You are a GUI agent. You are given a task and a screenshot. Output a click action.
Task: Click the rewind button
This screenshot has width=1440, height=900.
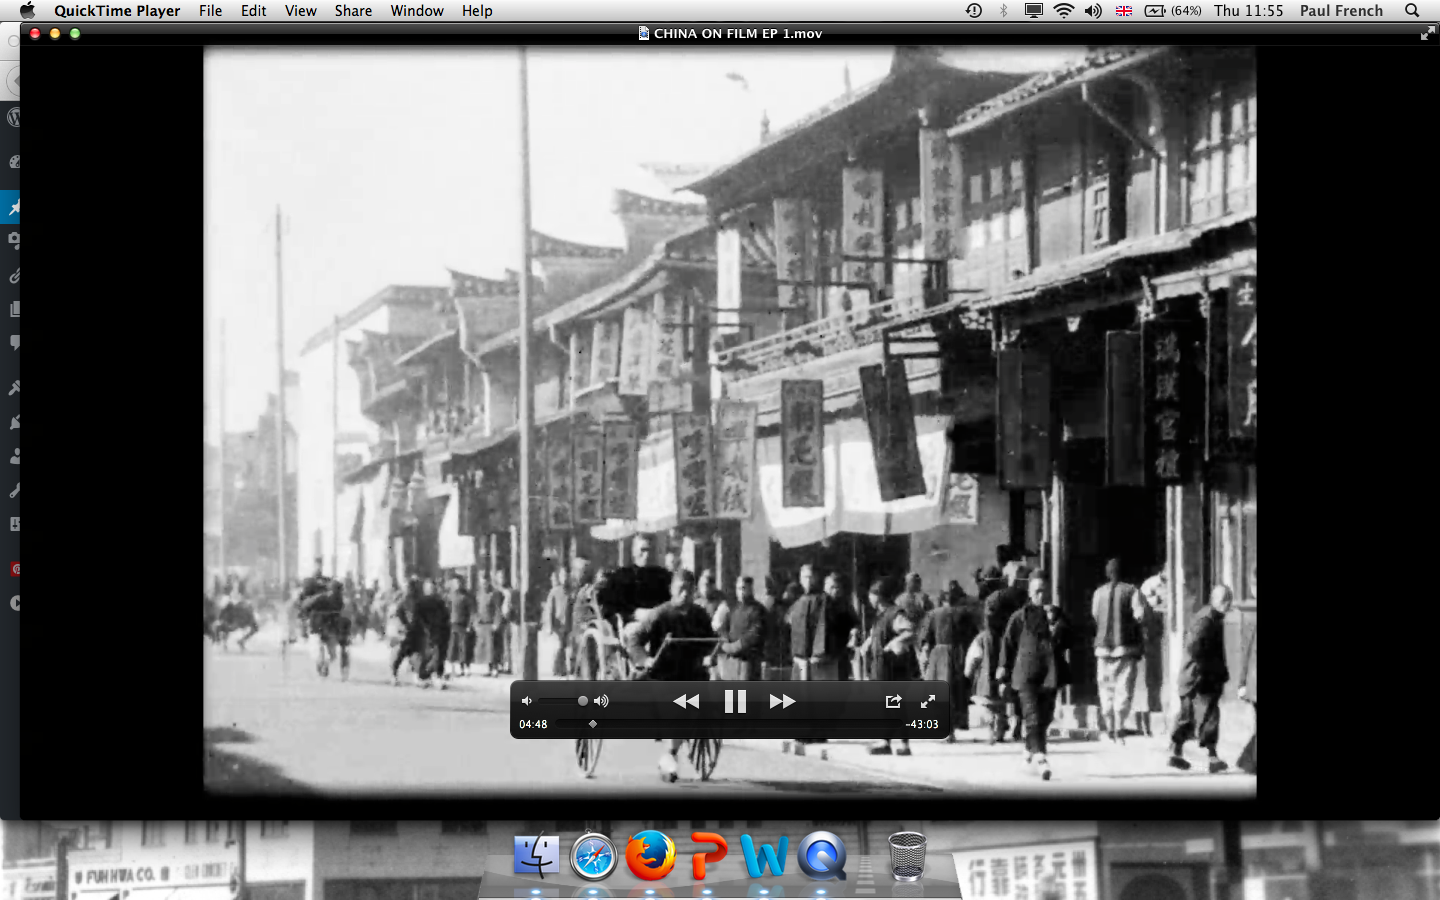(x=686, y=701)
